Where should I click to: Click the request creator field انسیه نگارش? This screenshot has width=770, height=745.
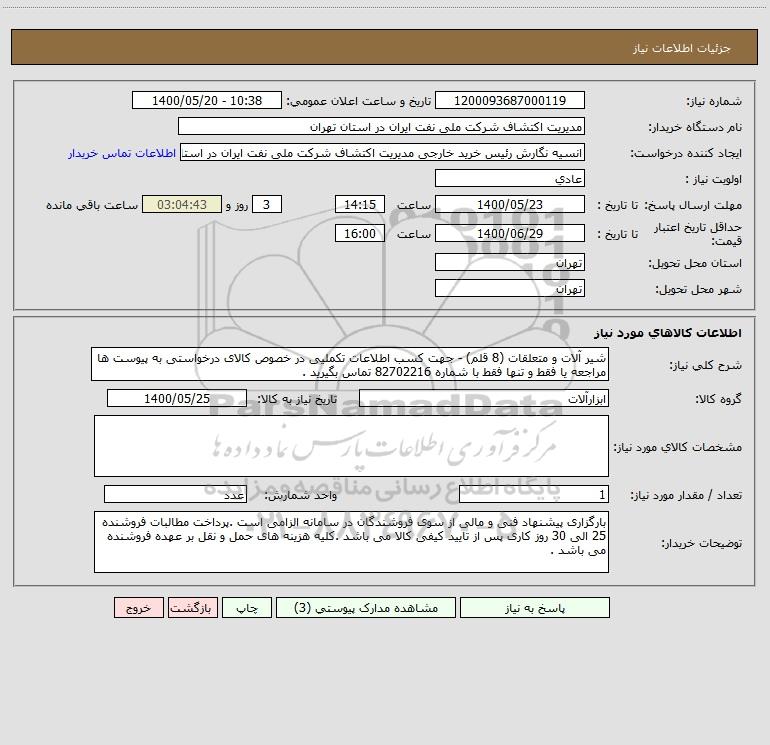click(382, 152)
